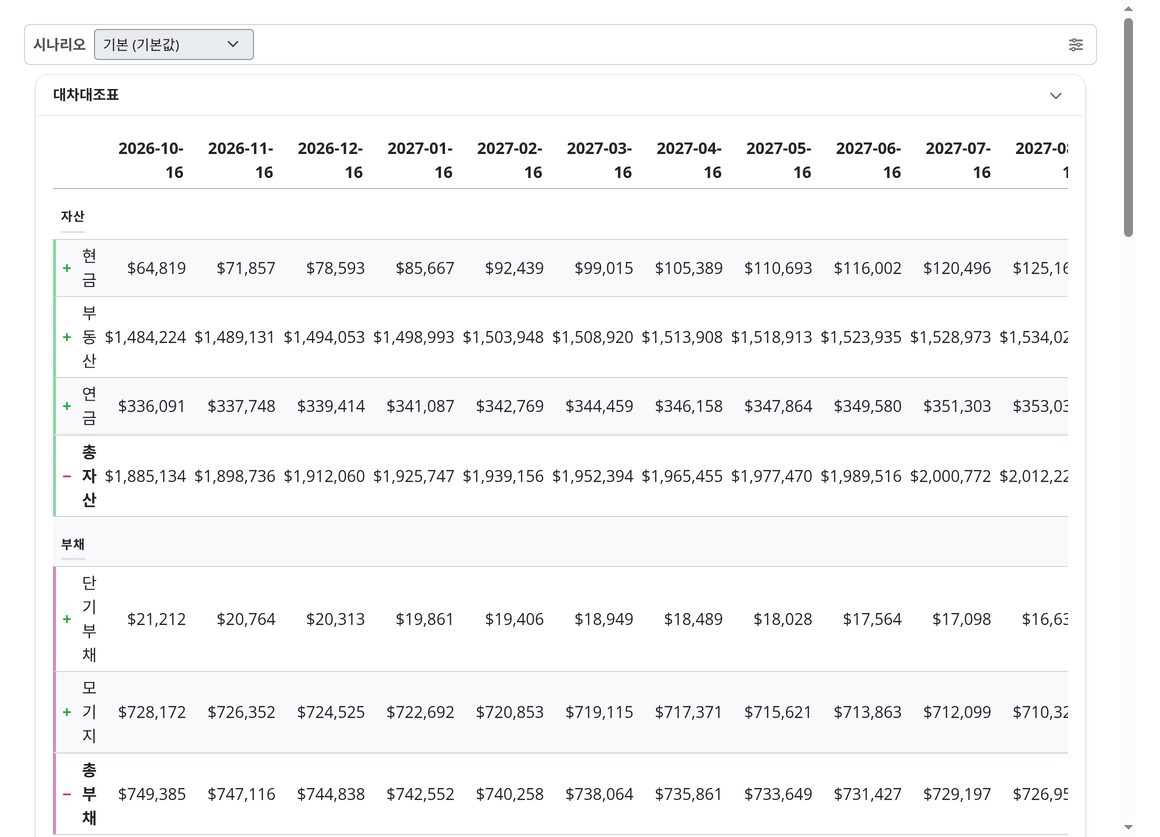
Task: Expand the 연금 row plus icon
Action: click(x=67, y=406)
